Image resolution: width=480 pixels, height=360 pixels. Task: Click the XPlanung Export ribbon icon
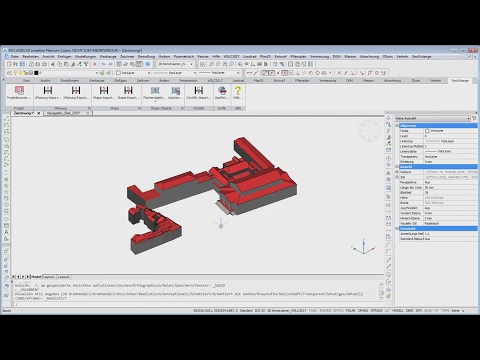coord(76,92)
